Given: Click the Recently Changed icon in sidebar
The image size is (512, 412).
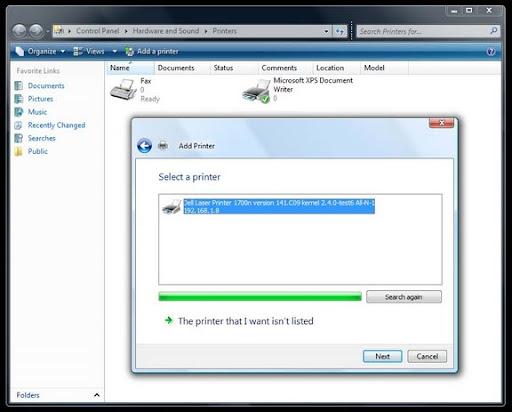Looking at the screenshot, I should (x=19, y=125).
